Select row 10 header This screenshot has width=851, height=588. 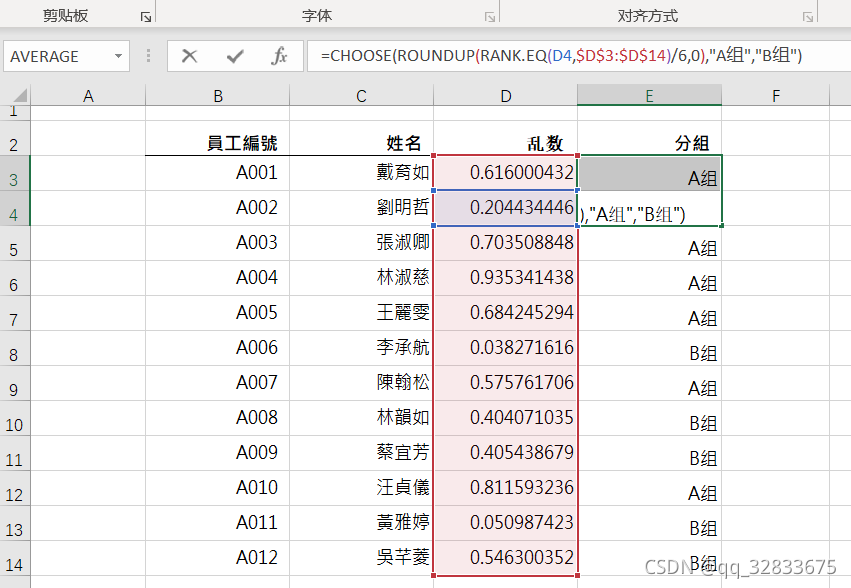coord(15,418)
